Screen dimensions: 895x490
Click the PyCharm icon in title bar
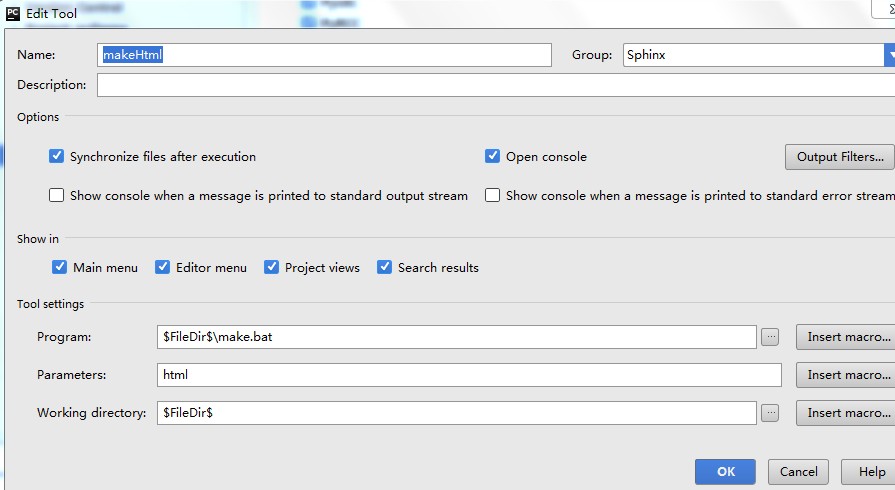click(x=13, y=14)
